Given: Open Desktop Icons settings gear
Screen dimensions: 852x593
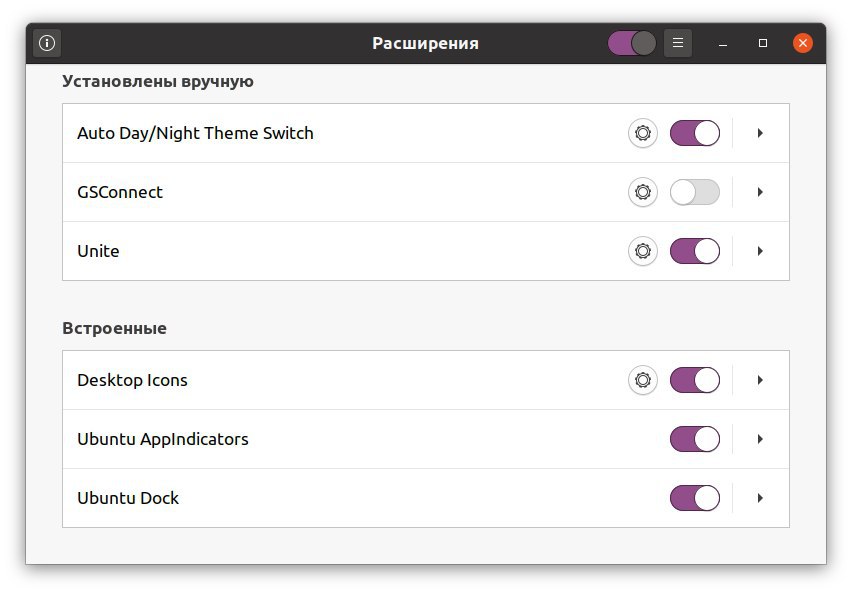Looking at the screenshot, I should pos(643,380).
